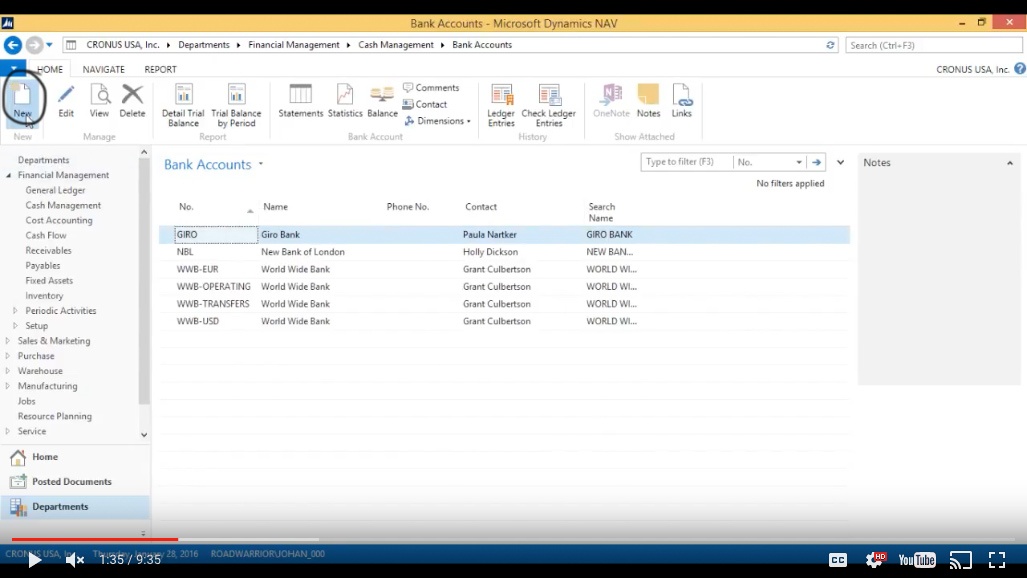Screen dimensions: 1027x578
Task: Open the Balance scales icon
Action: click(383, 100)
